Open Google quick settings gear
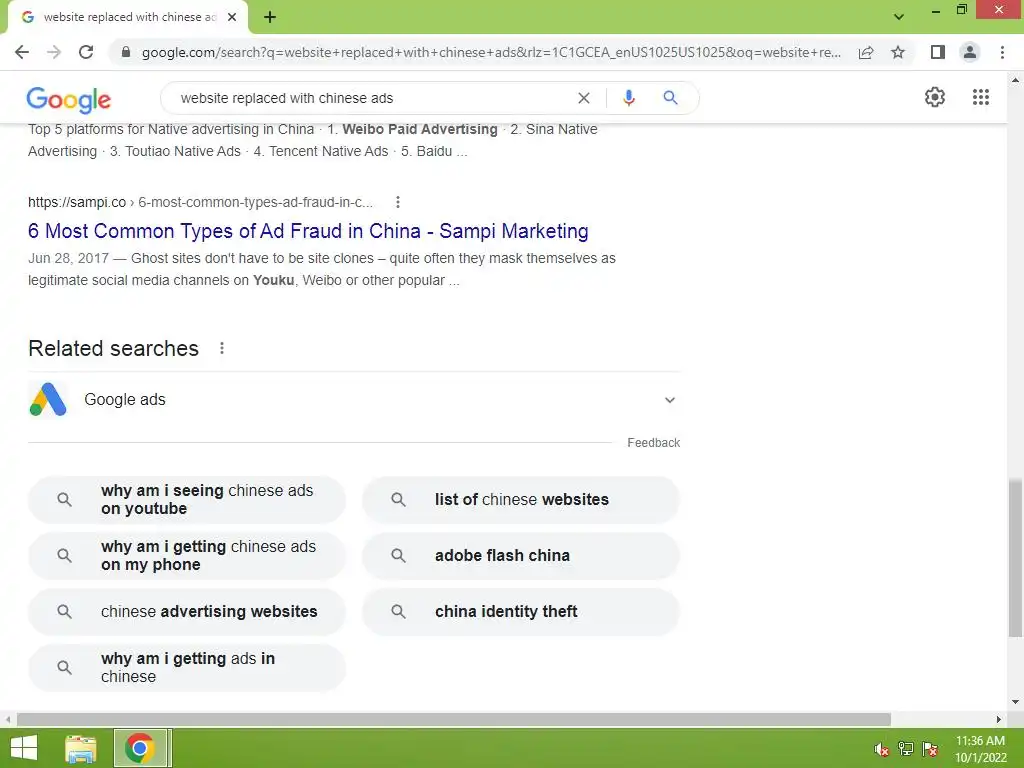 pos(935,97)
